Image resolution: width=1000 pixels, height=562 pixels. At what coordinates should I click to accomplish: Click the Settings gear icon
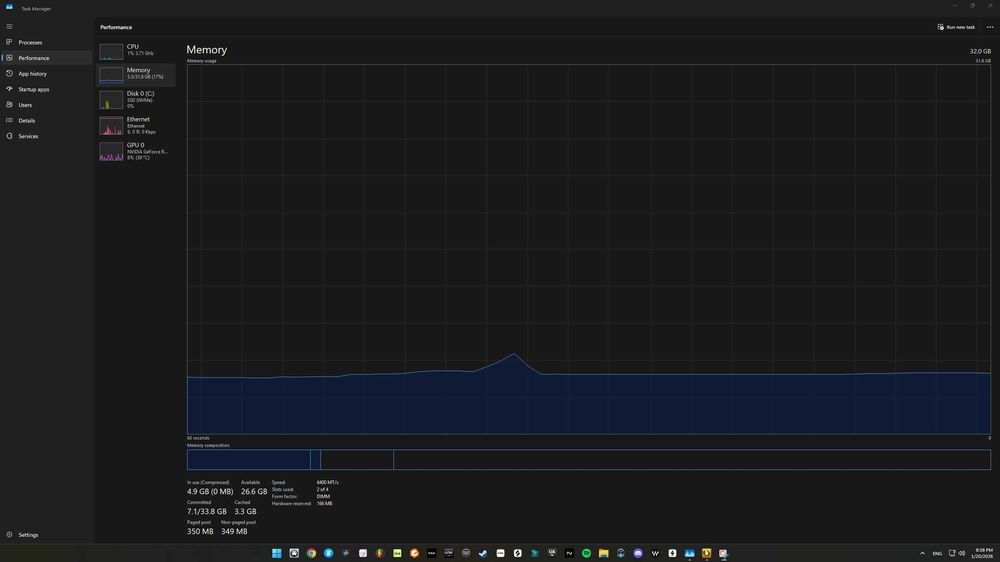point(9,535)
